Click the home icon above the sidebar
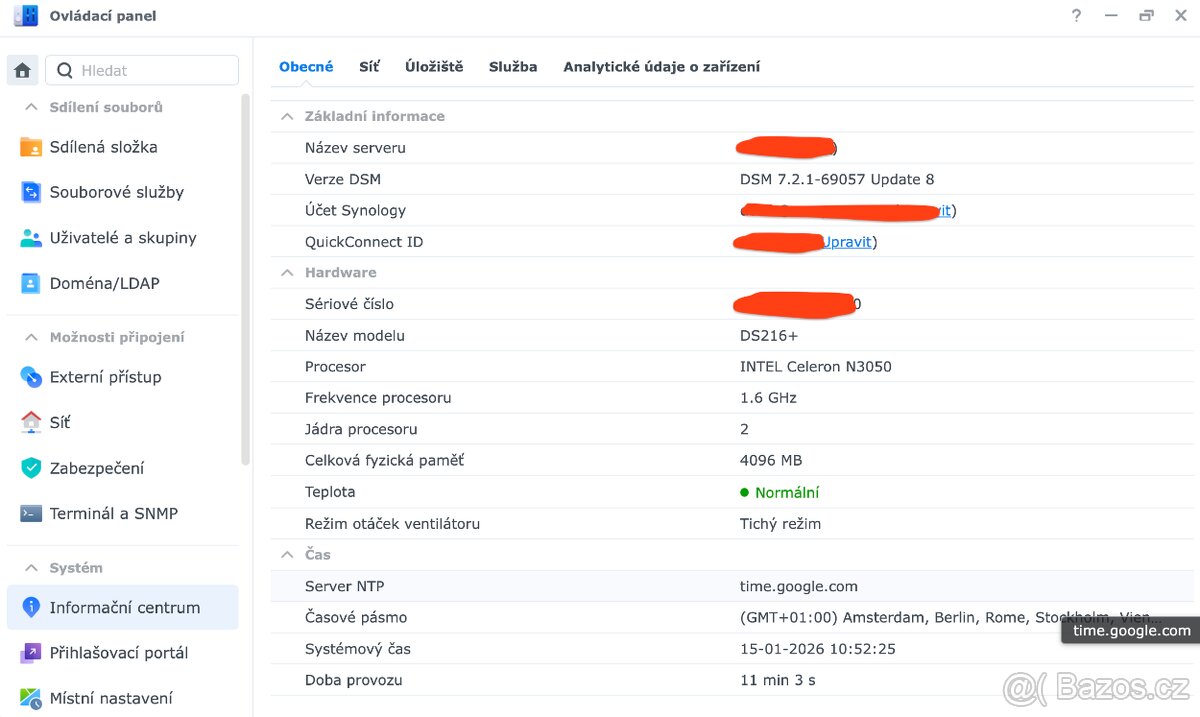Screen dimensions: 1200x717 click(x=22, y=70)
